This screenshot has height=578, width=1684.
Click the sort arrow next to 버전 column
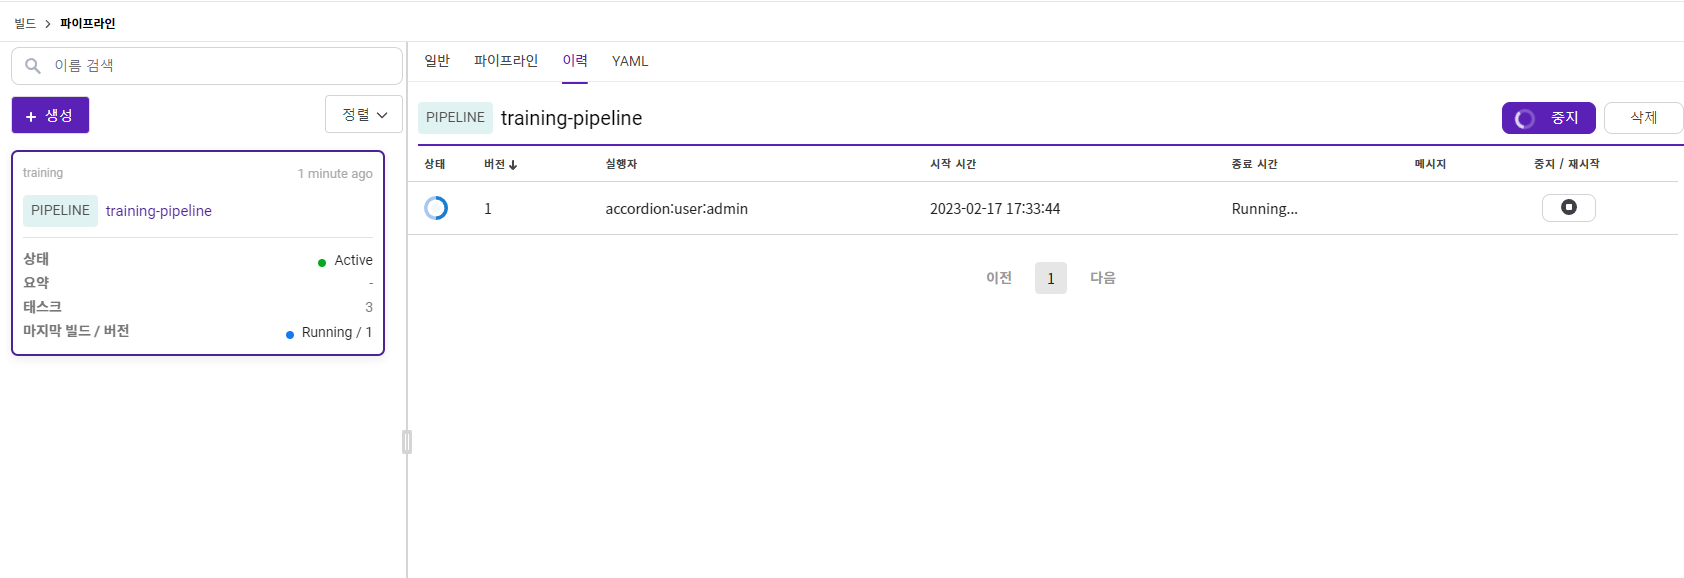(513, 165)
